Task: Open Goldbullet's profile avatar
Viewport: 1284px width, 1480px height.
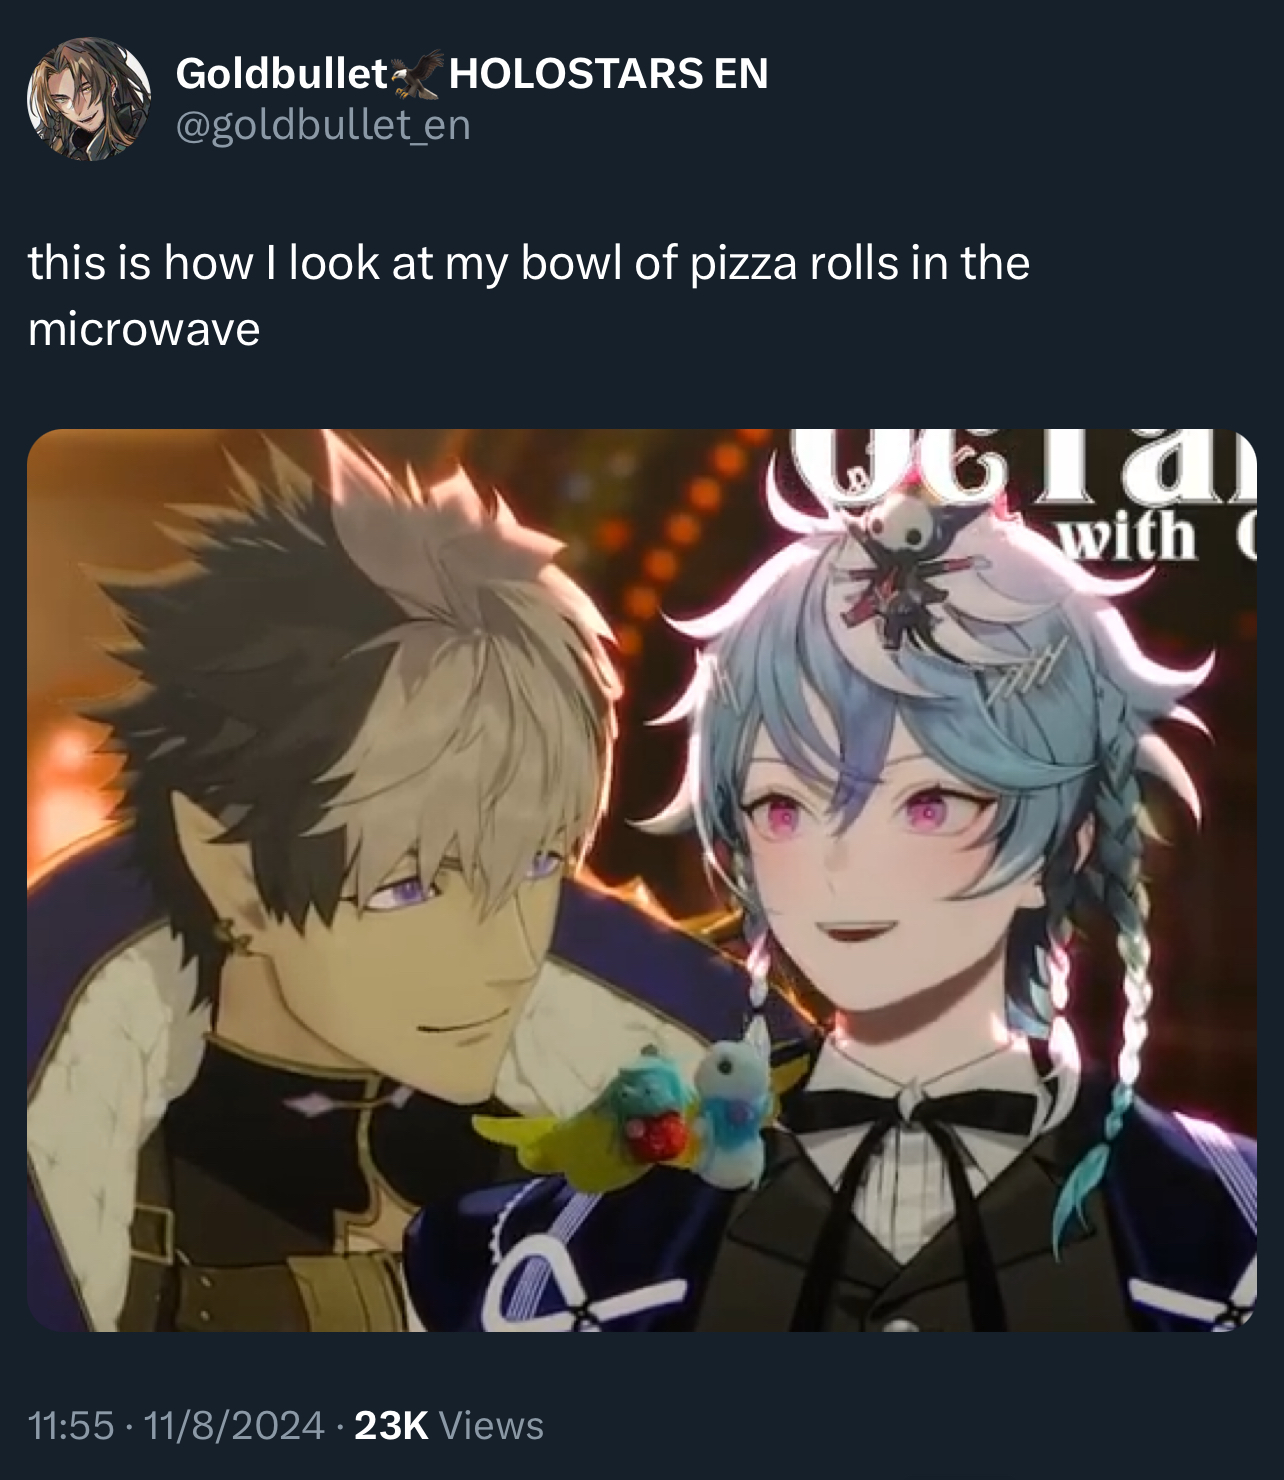Action: coord(88,99)
